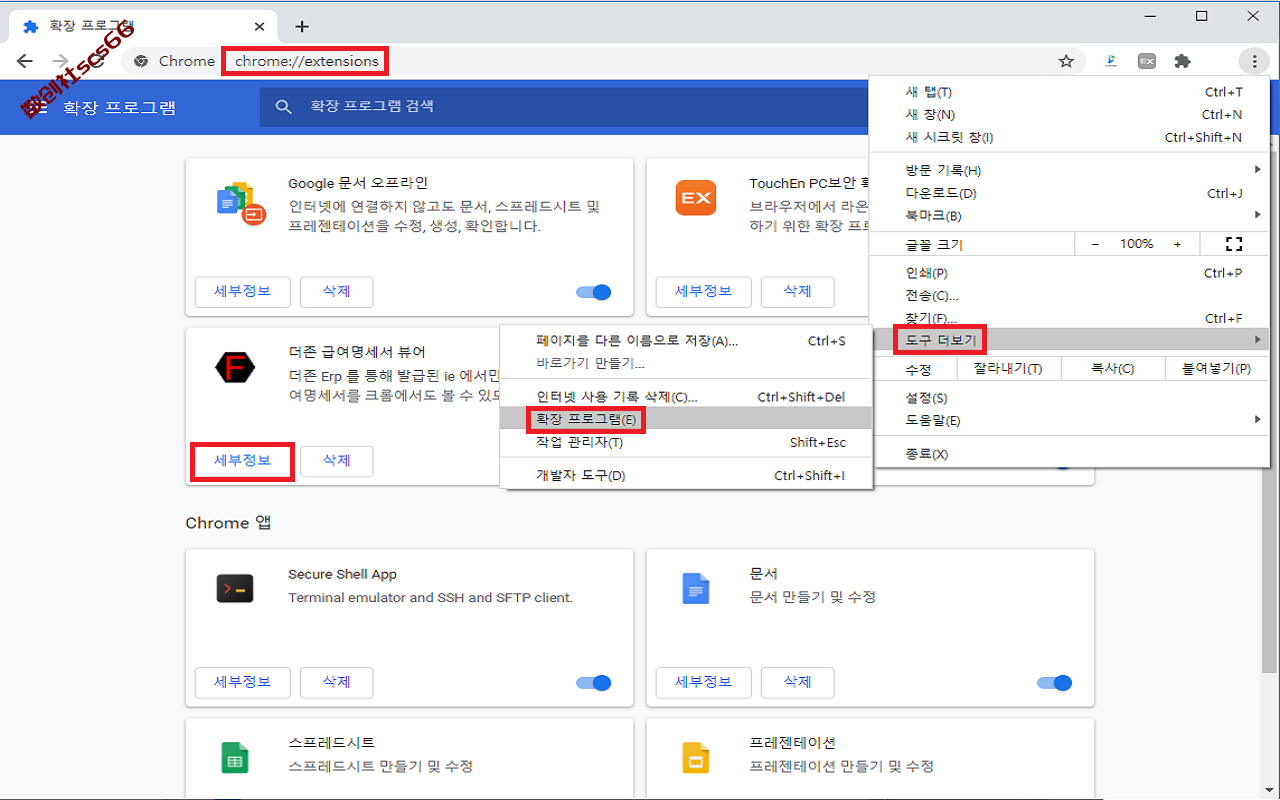Toggle the 문서 app switch
This screenshot has height=800, width=1280.
click(1055, 683)
